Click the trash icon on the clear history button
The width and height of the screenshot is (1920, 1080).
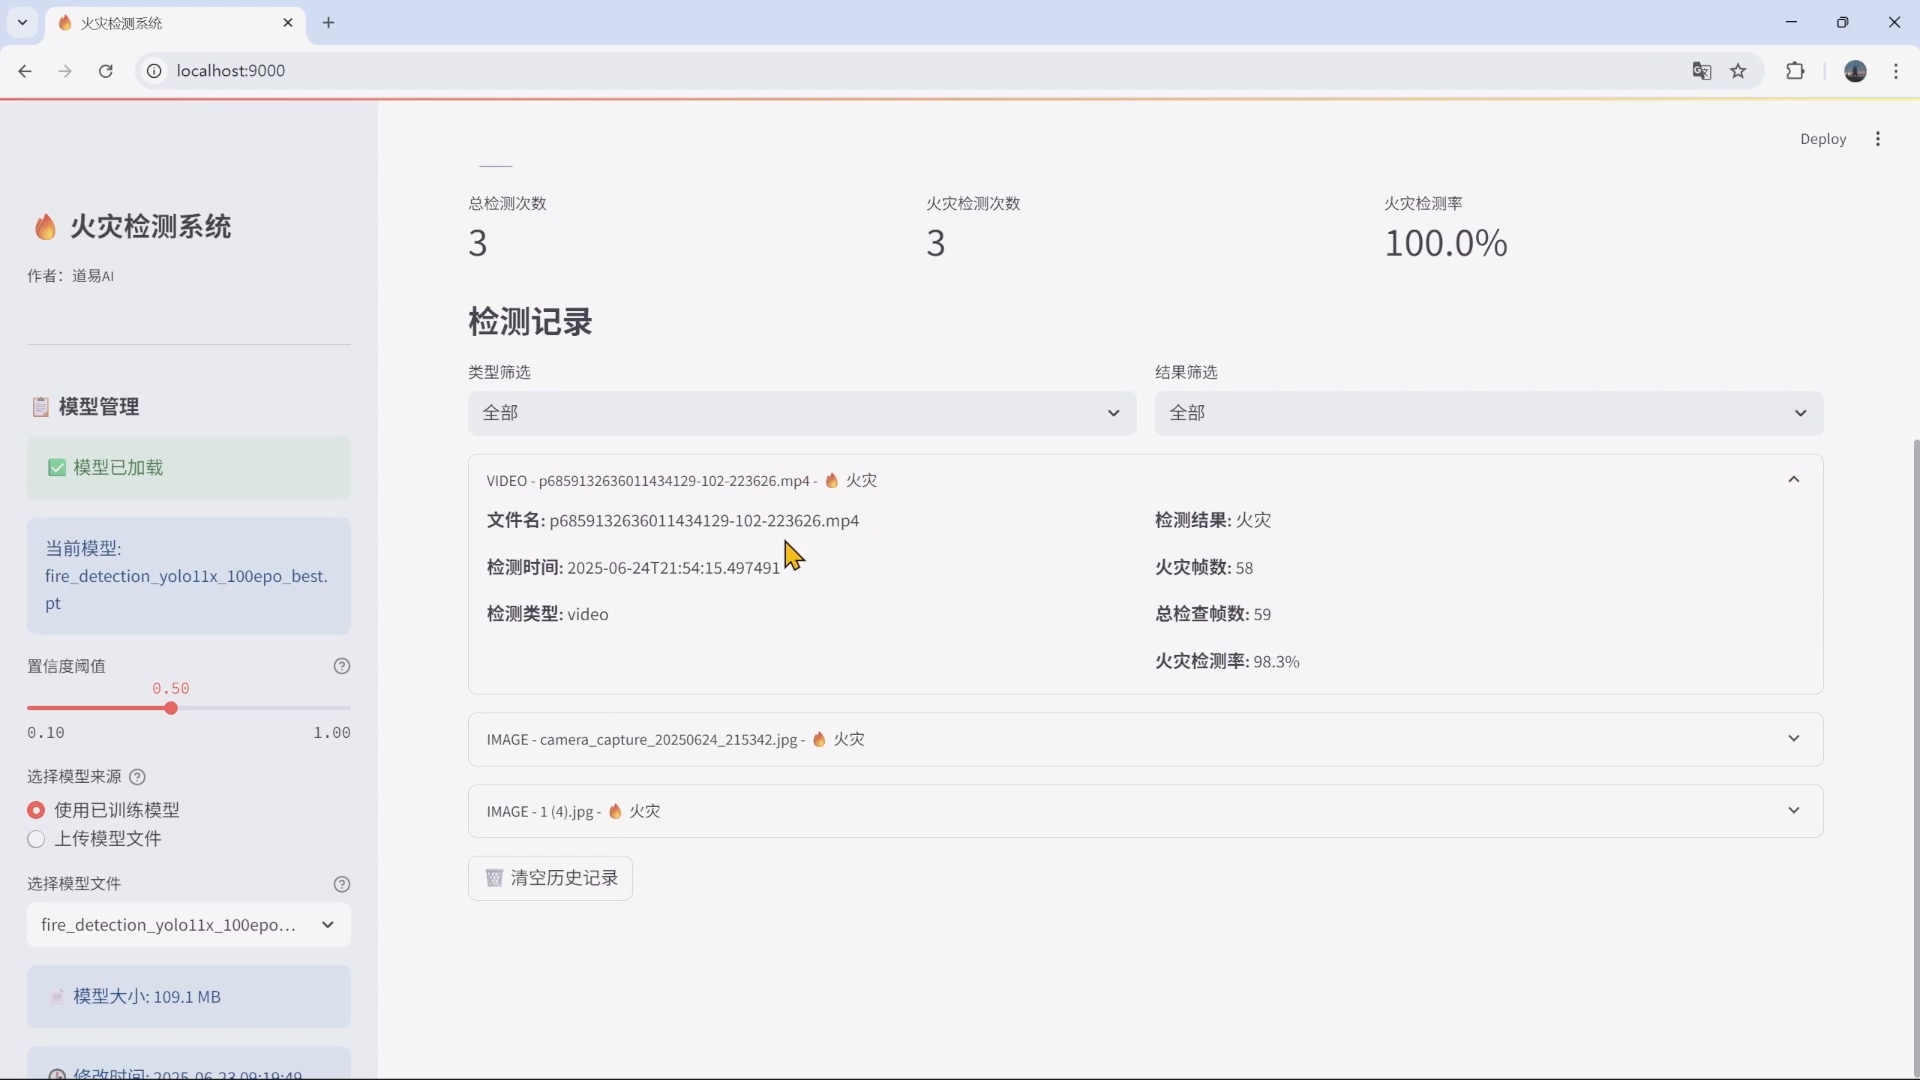tap(493, 878)
